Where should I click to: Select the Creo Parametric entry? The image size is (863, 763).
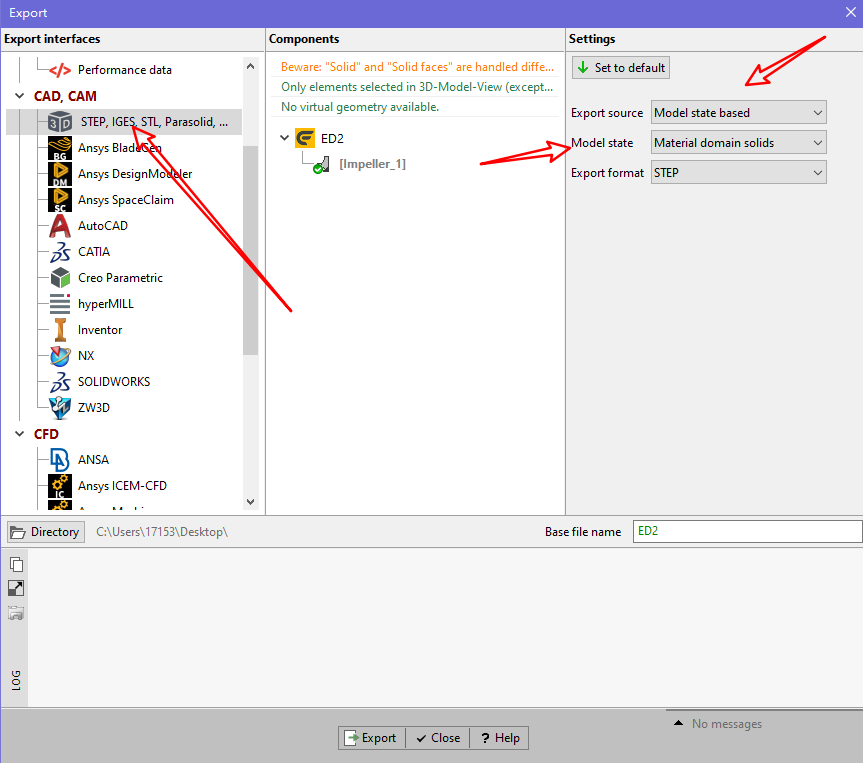click(120, 278)
